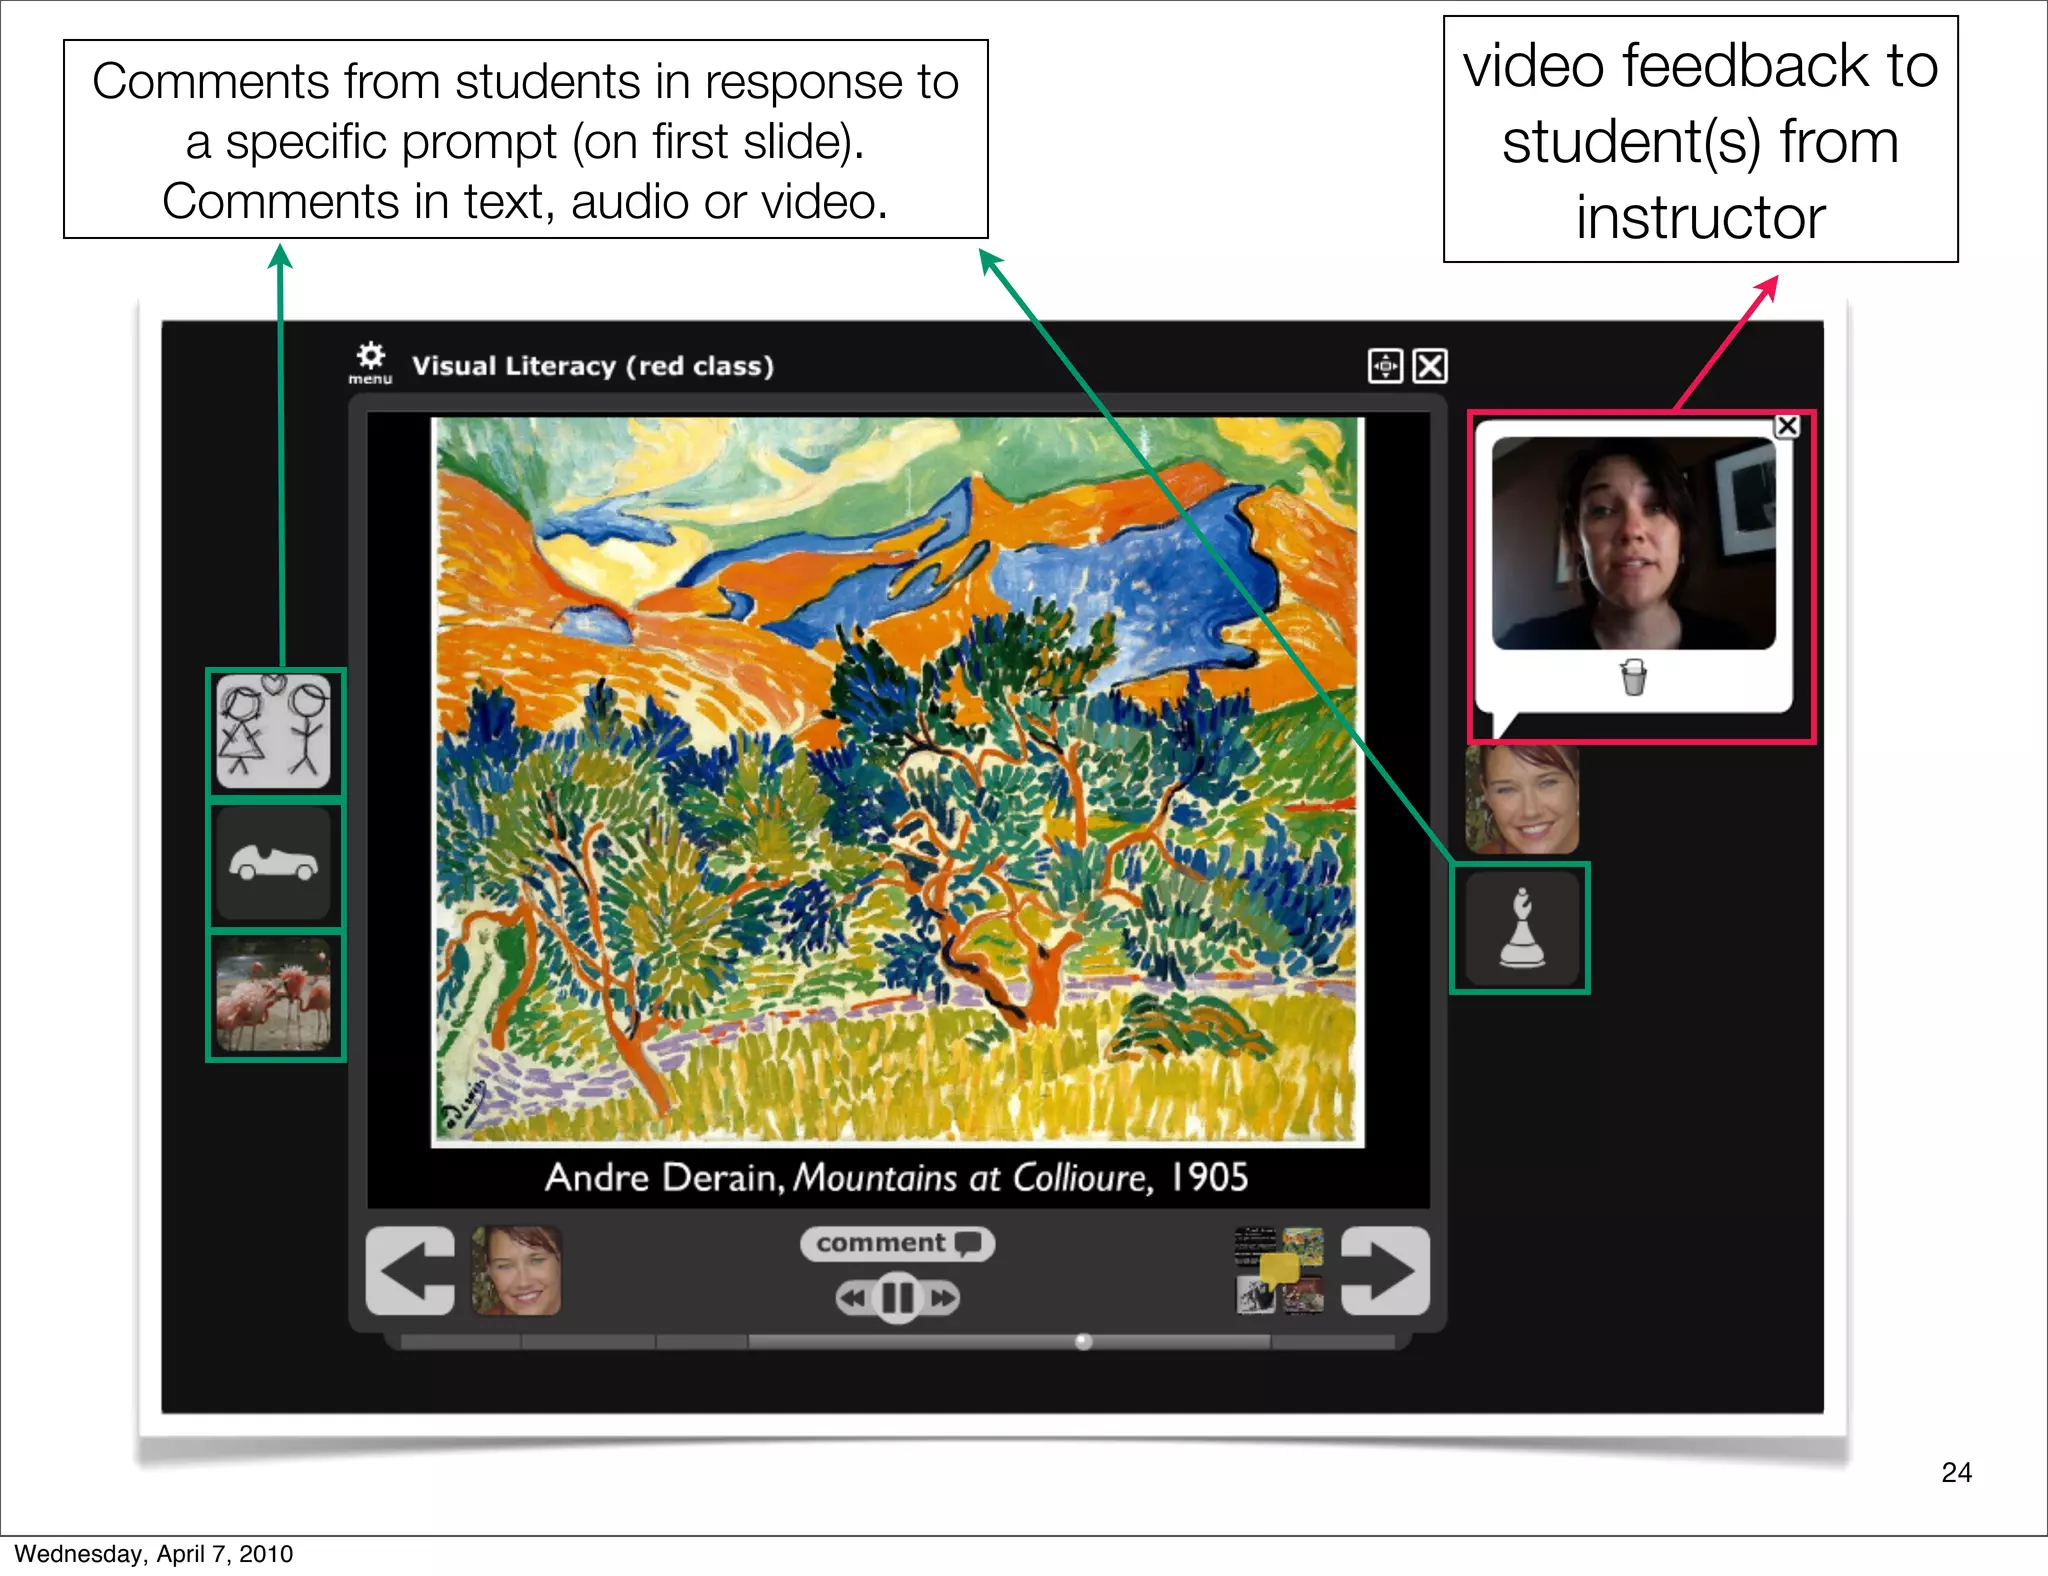Pause playback with the pause button
The height and width of the screenshot is (1576, 2048).
pyautogui.click(x=897, y=1298)
